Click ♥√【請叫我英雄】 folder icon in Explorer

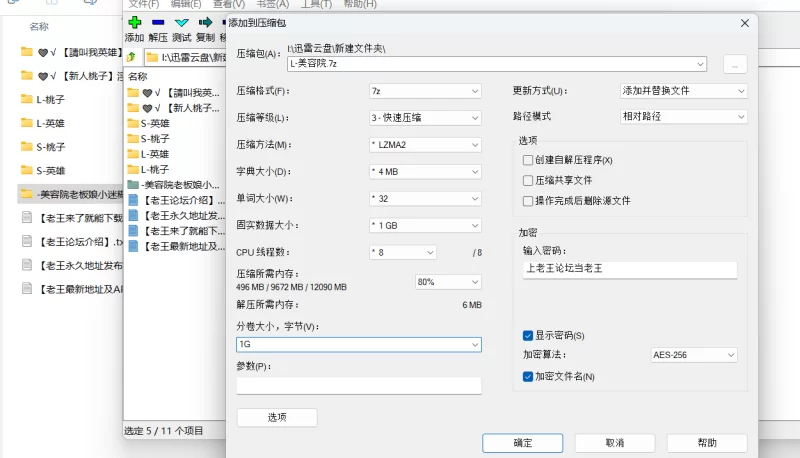(27, 52)
